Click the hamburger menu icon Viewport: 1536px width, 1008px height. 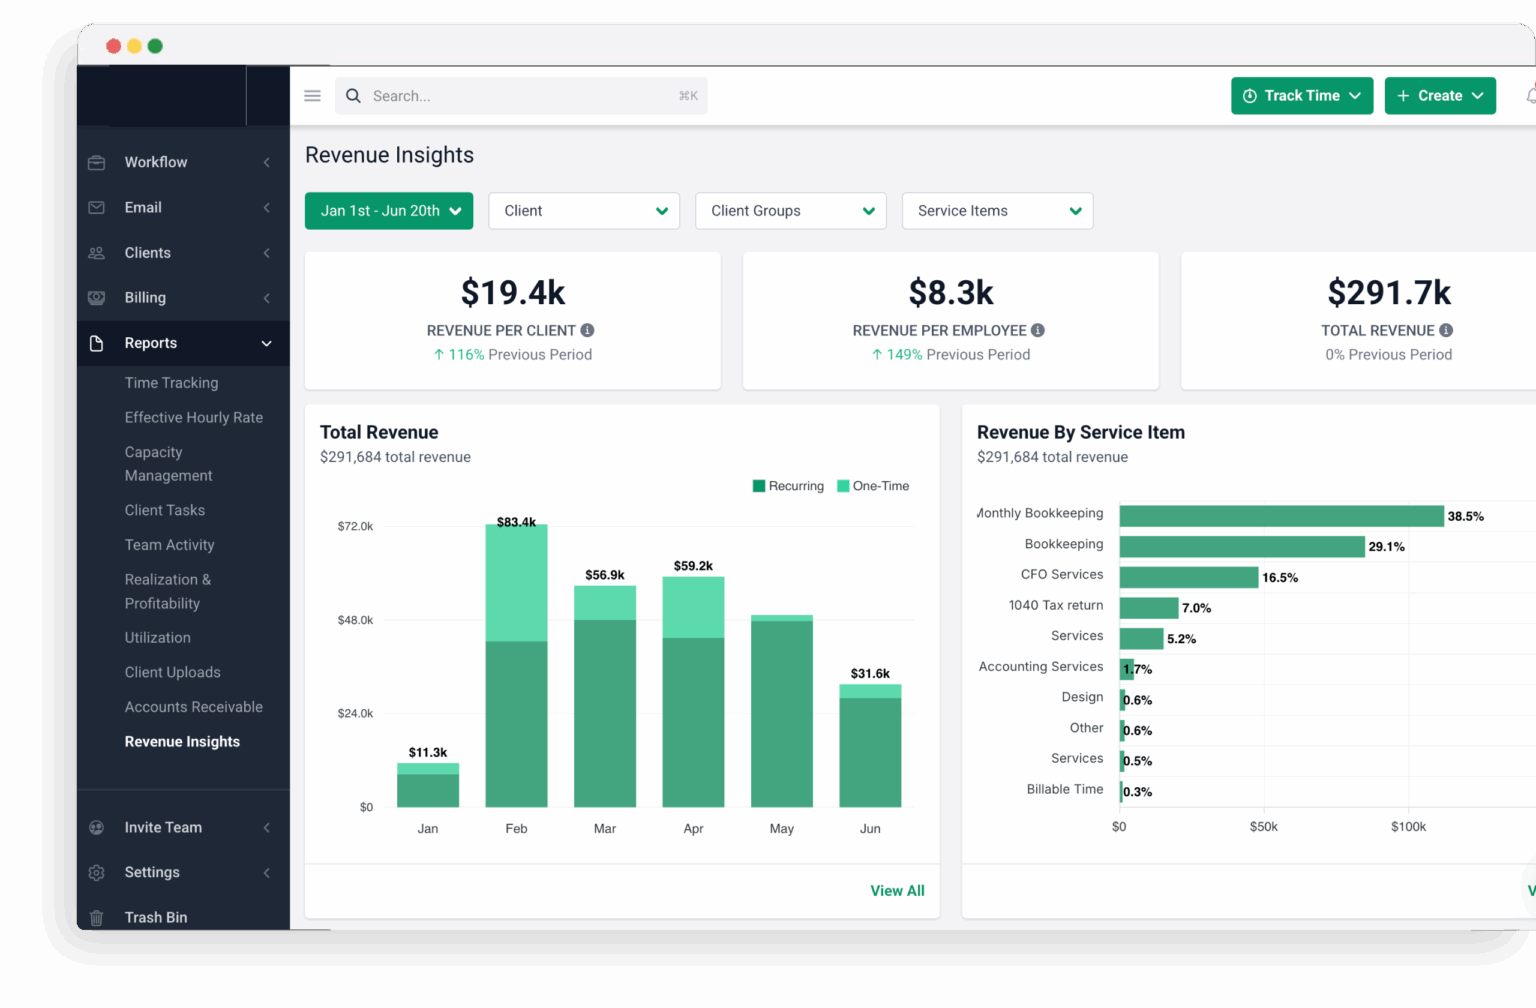point(312,96)
